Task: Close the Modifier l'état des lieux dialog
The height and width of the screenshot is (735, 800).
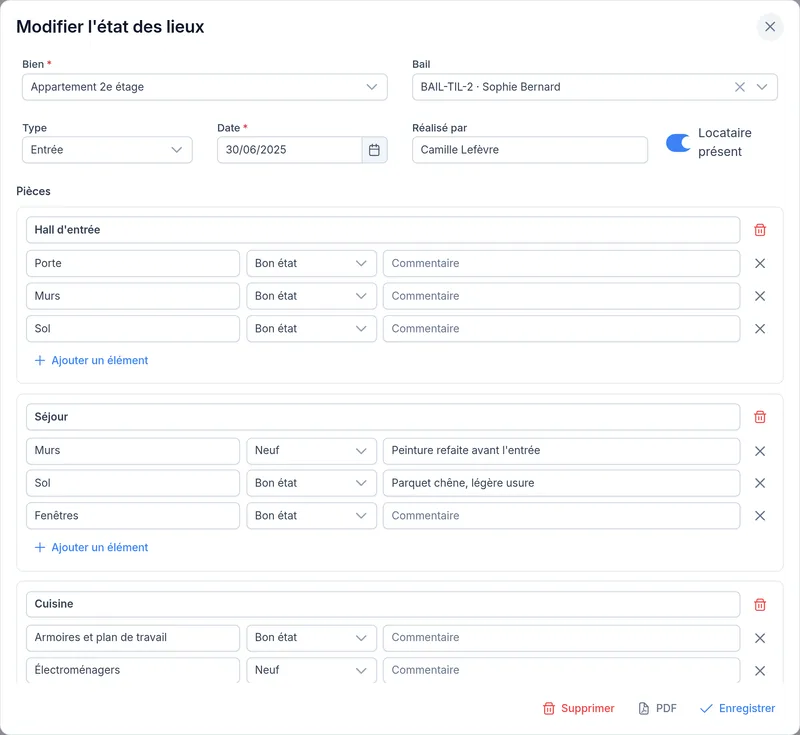Action: 770,27
